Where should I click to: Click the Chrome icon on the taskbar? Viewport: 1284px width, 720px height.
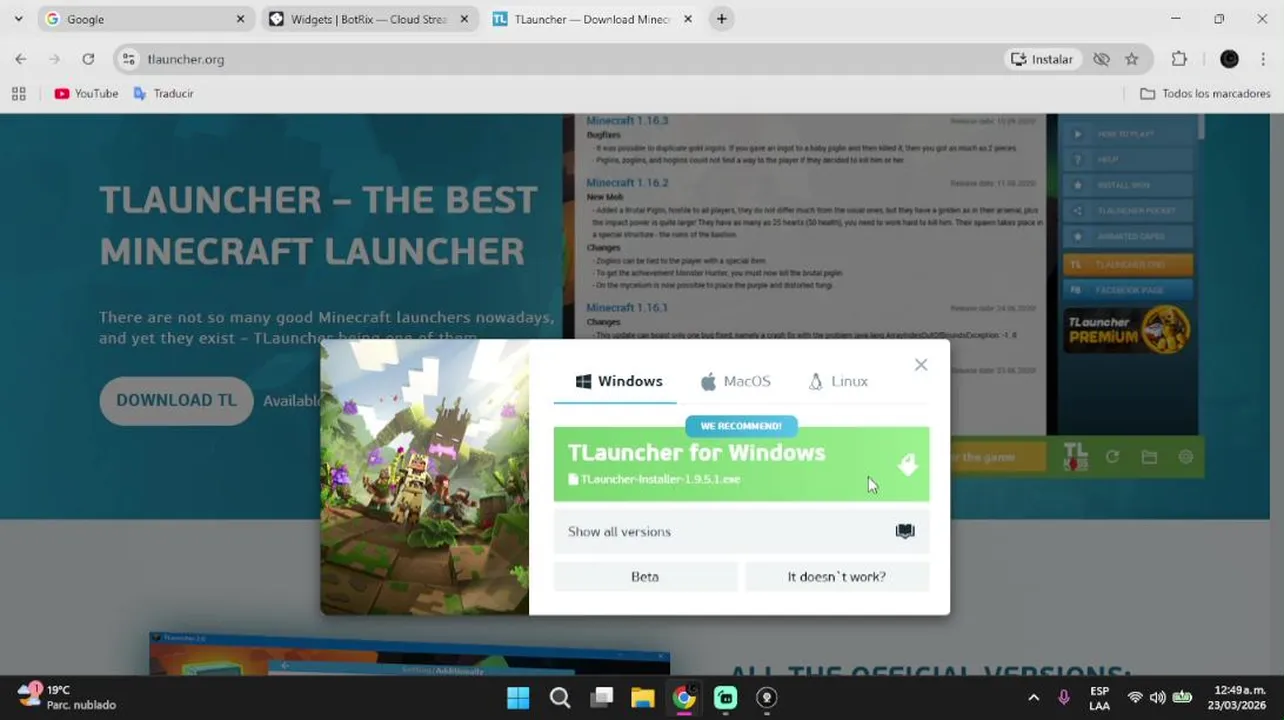pyautogui.click(x=684, y=698)
